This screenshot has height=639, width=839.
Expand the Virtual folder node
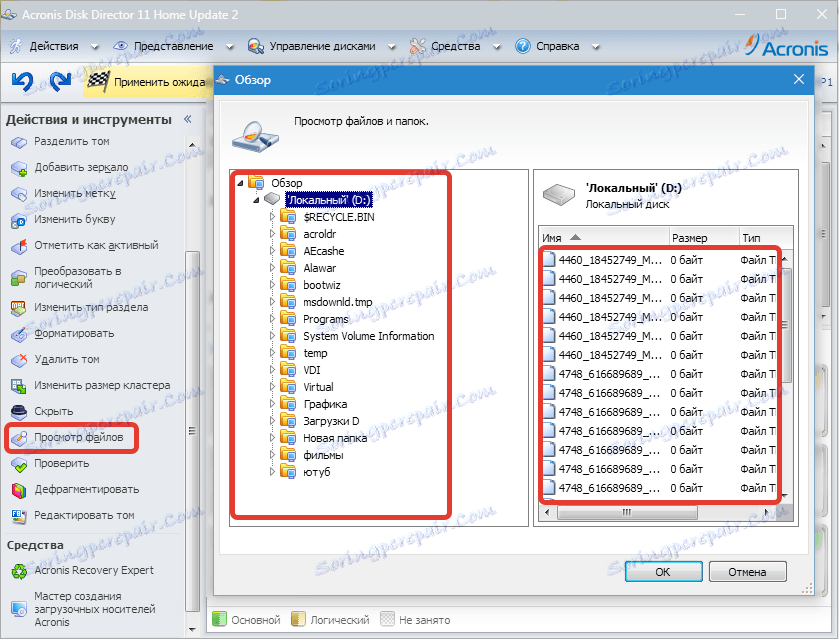272,387
